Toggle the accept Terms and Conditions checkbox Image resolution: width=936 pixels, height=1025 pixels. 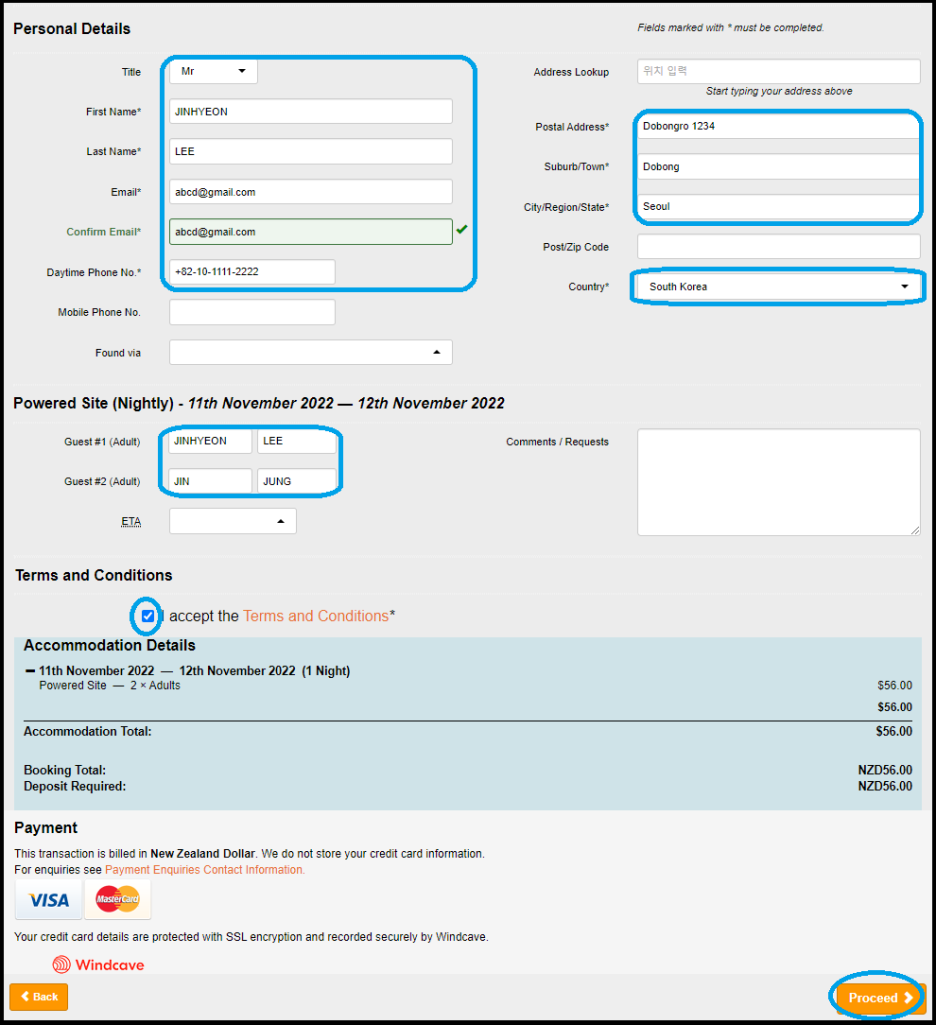click(148, 616)
